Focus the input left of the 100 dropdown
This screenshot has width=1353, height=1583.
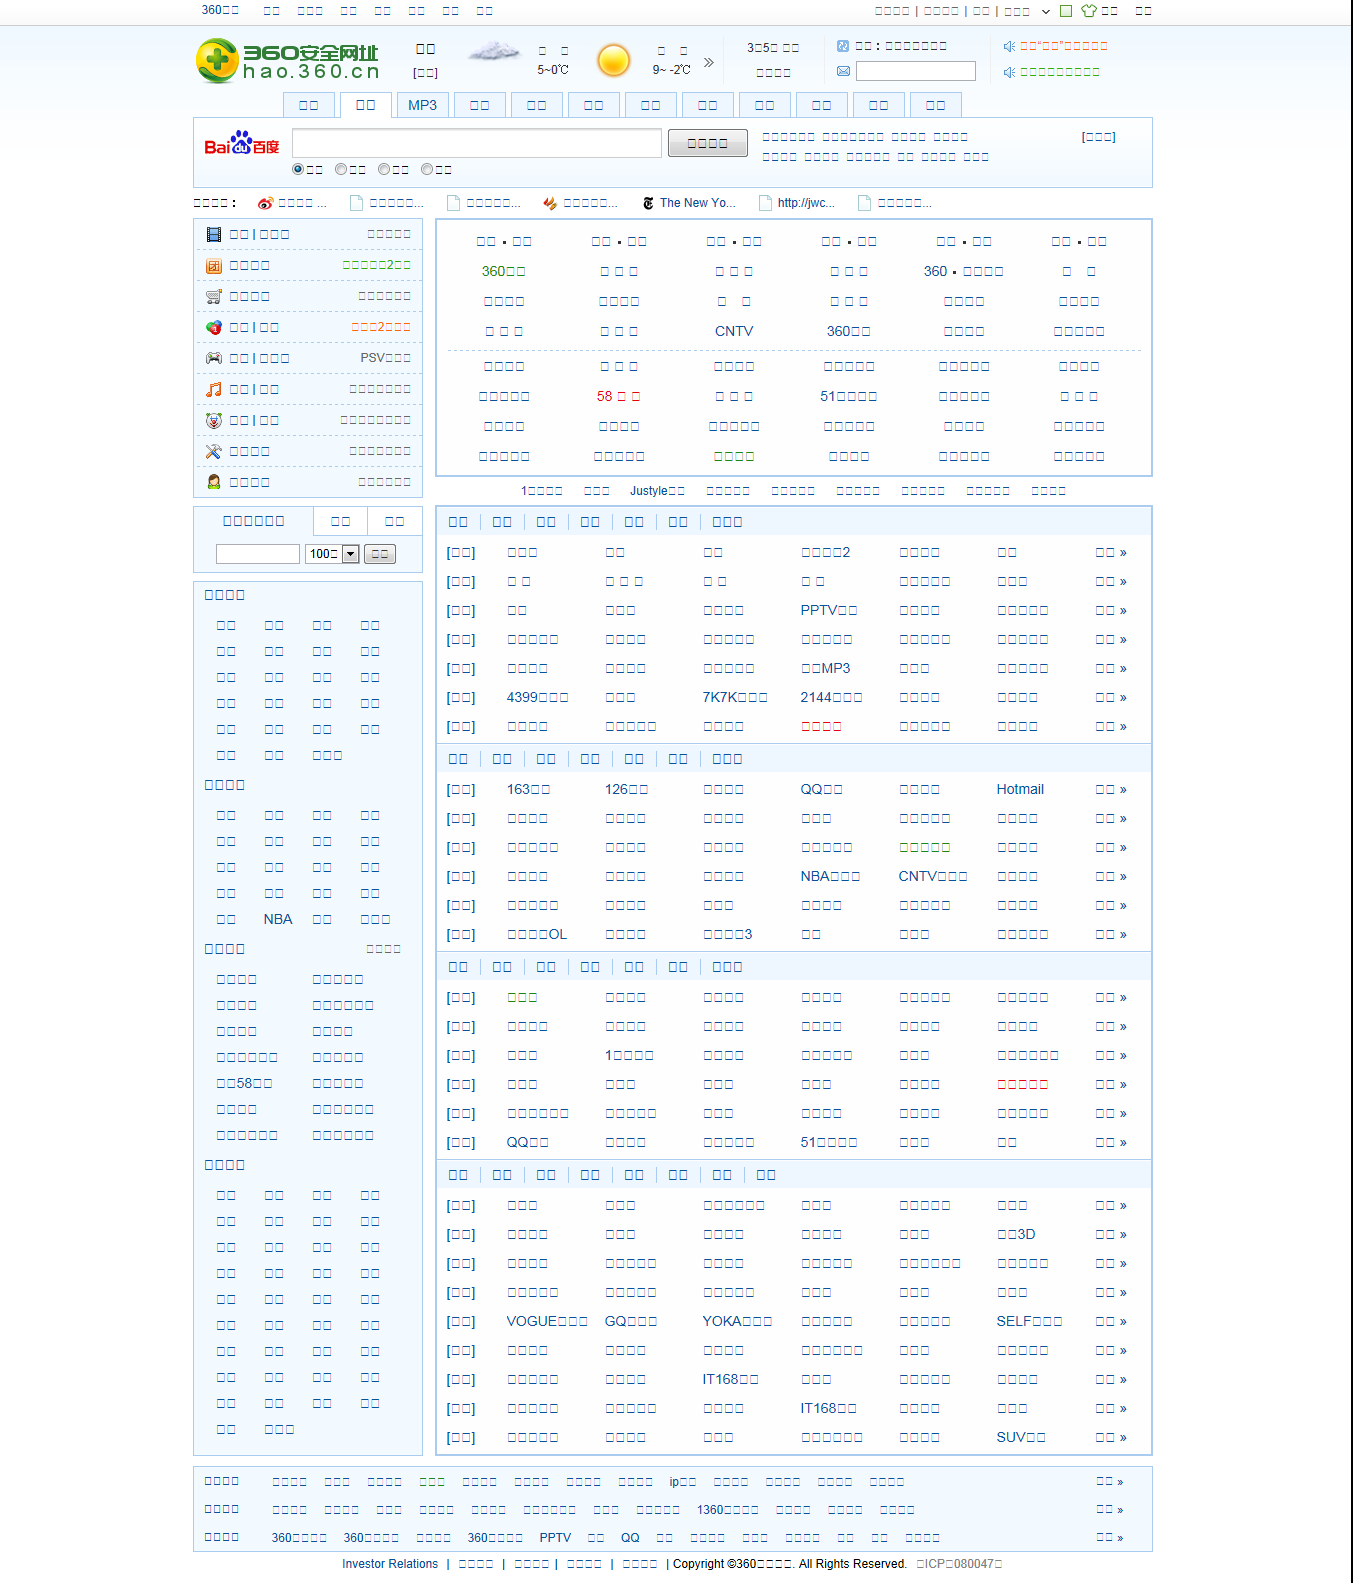tap(258, 554)
